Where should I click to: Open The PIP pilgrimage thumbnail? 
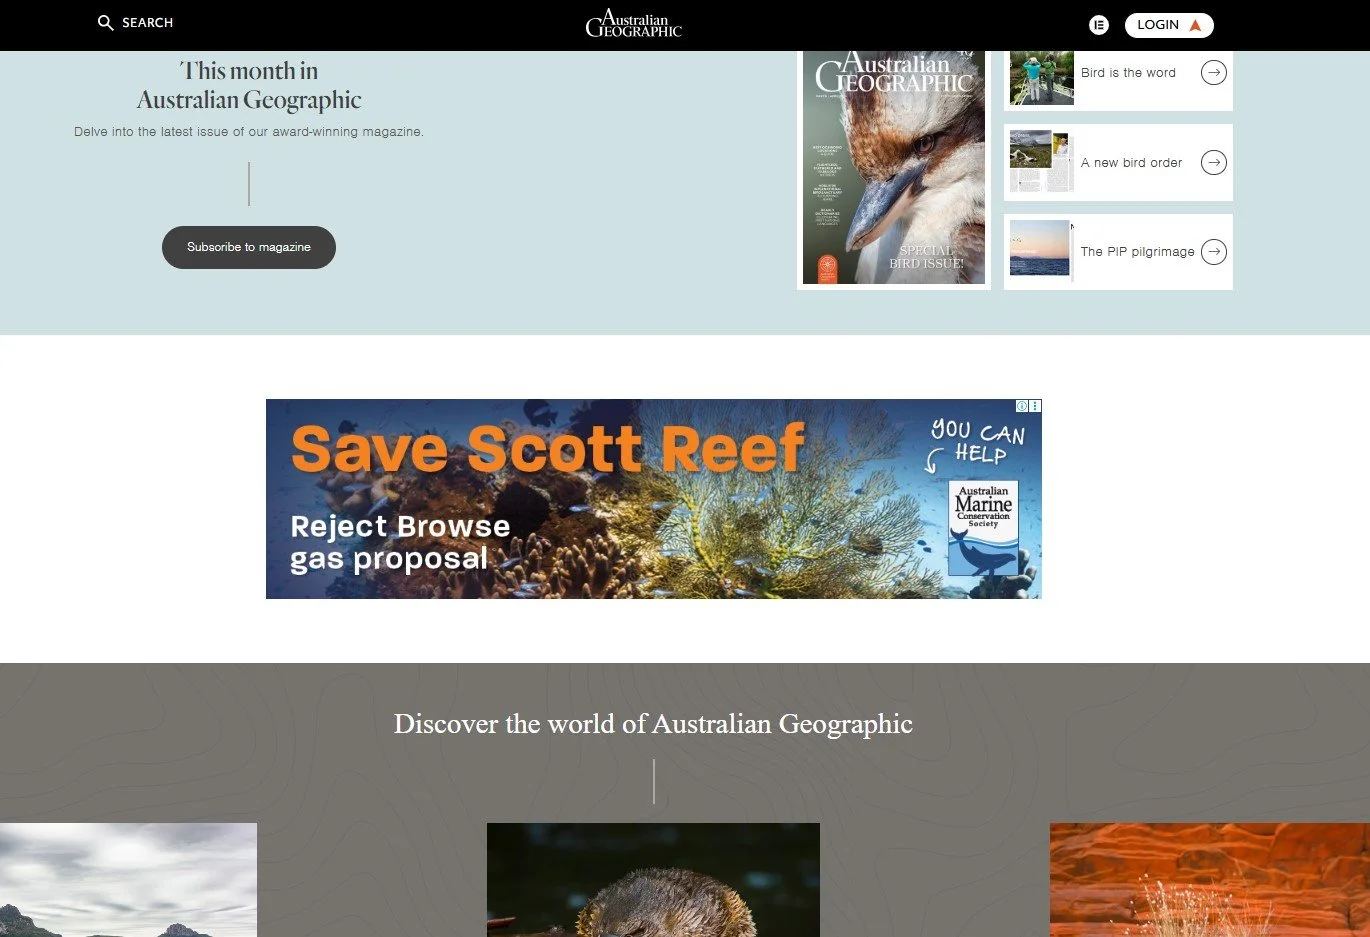click(x=1041, y=249)
